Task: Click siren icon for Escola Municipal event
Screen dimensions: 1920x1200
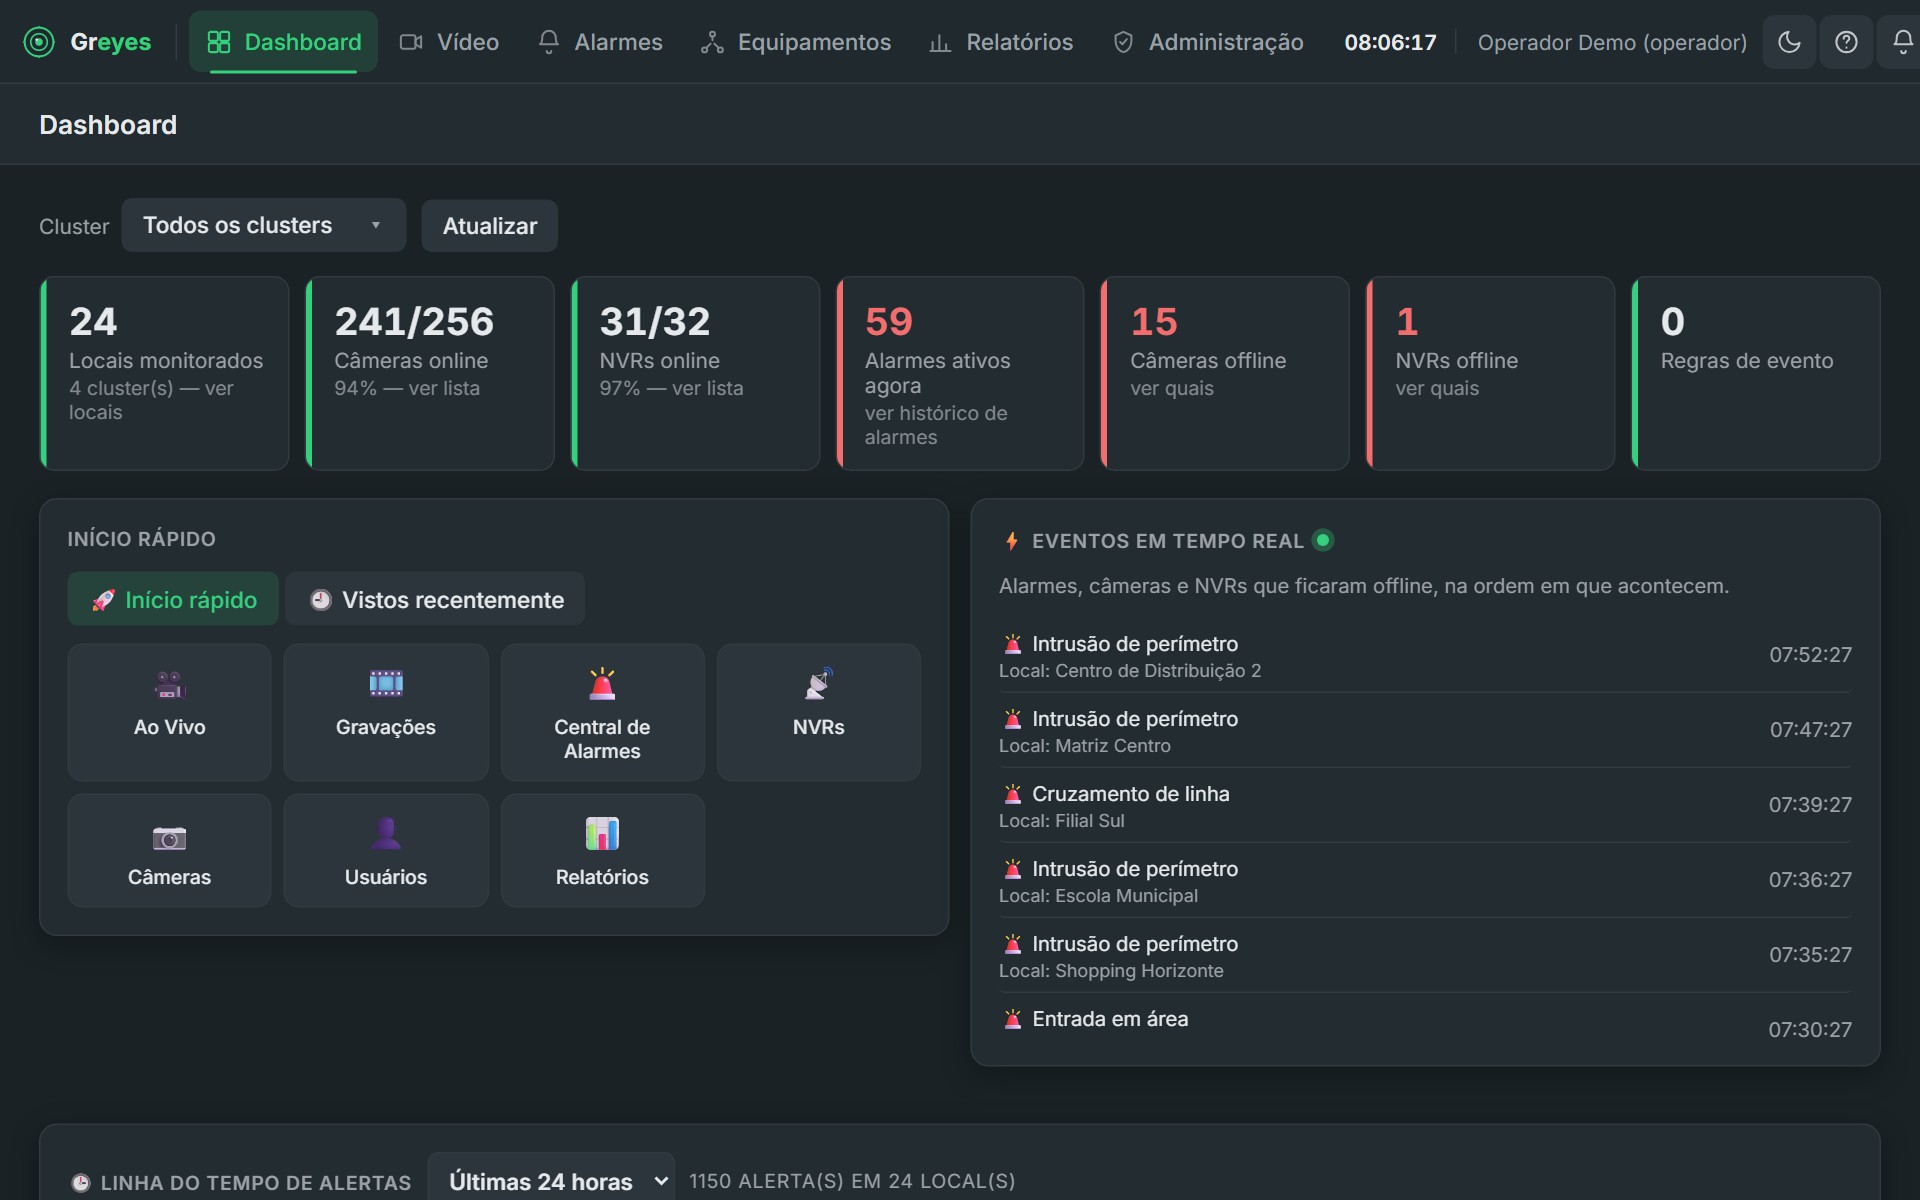Action: 1012,868
